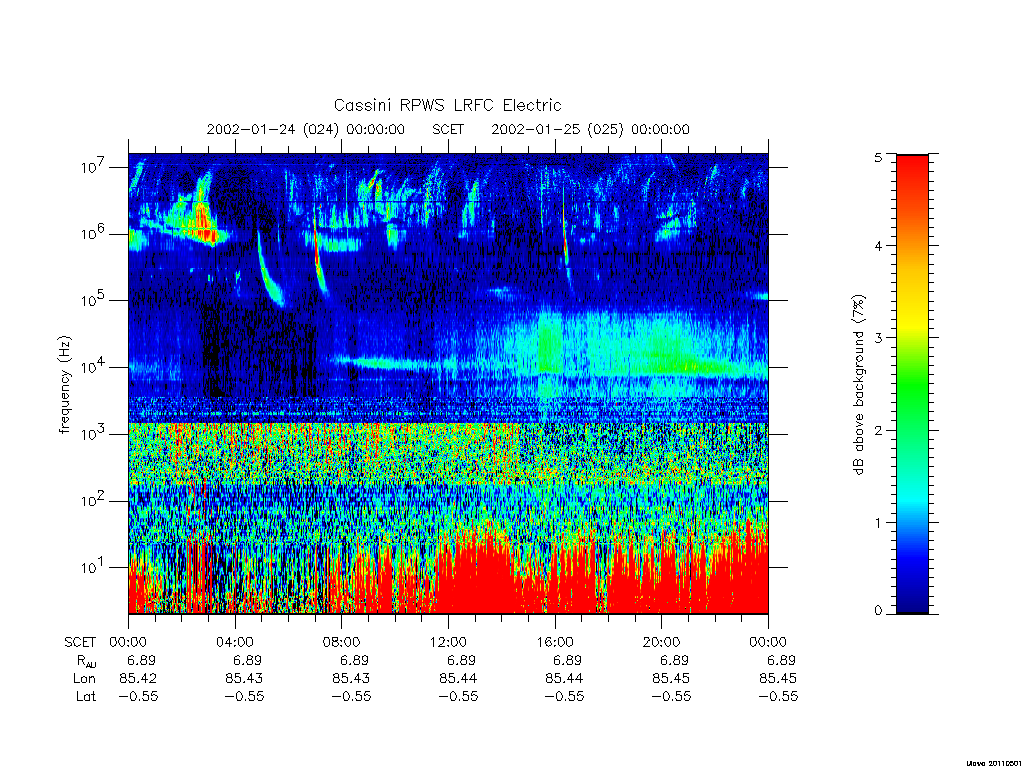Screen dimensions: 1024x768
Task: Click the 'SCET' label between the dates
Action: (448, 129)
